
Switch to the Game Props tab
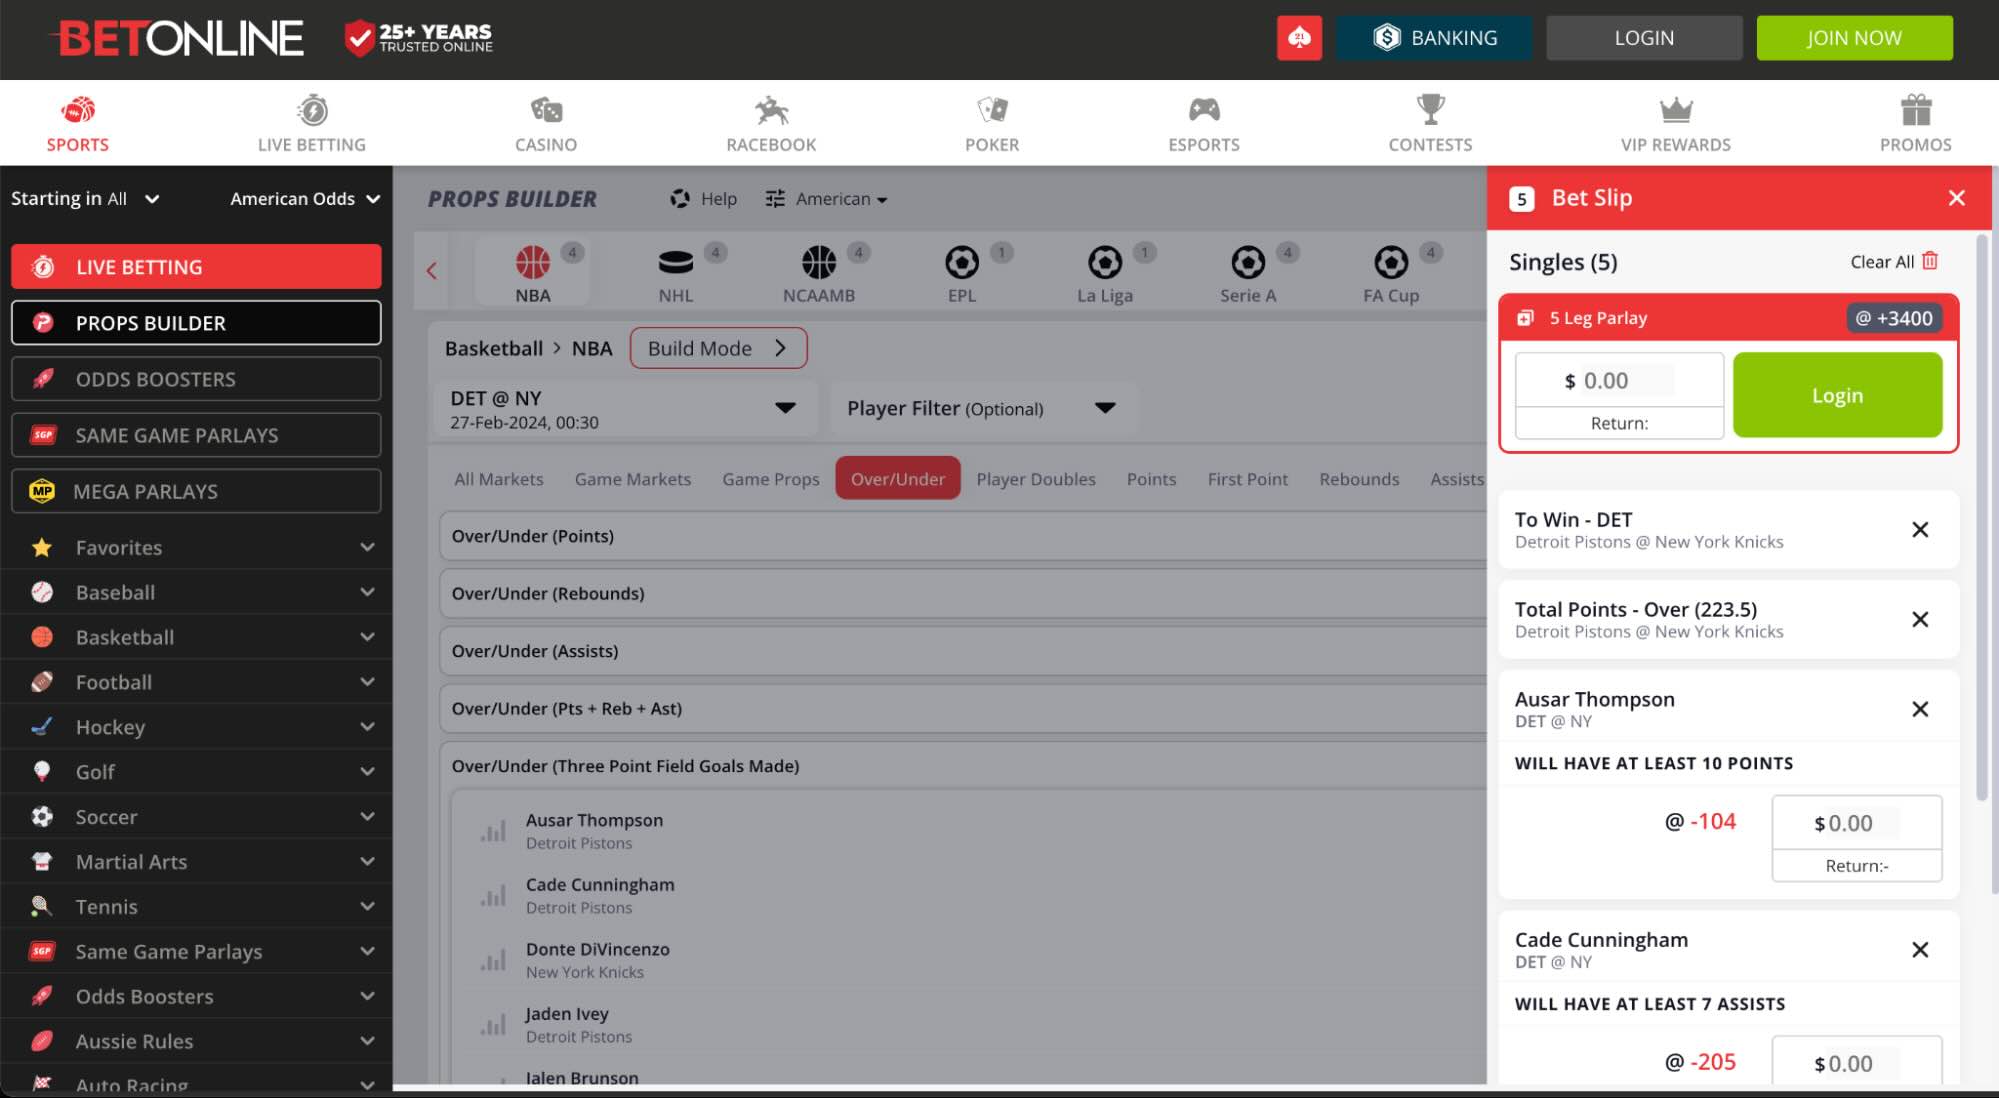771,479
